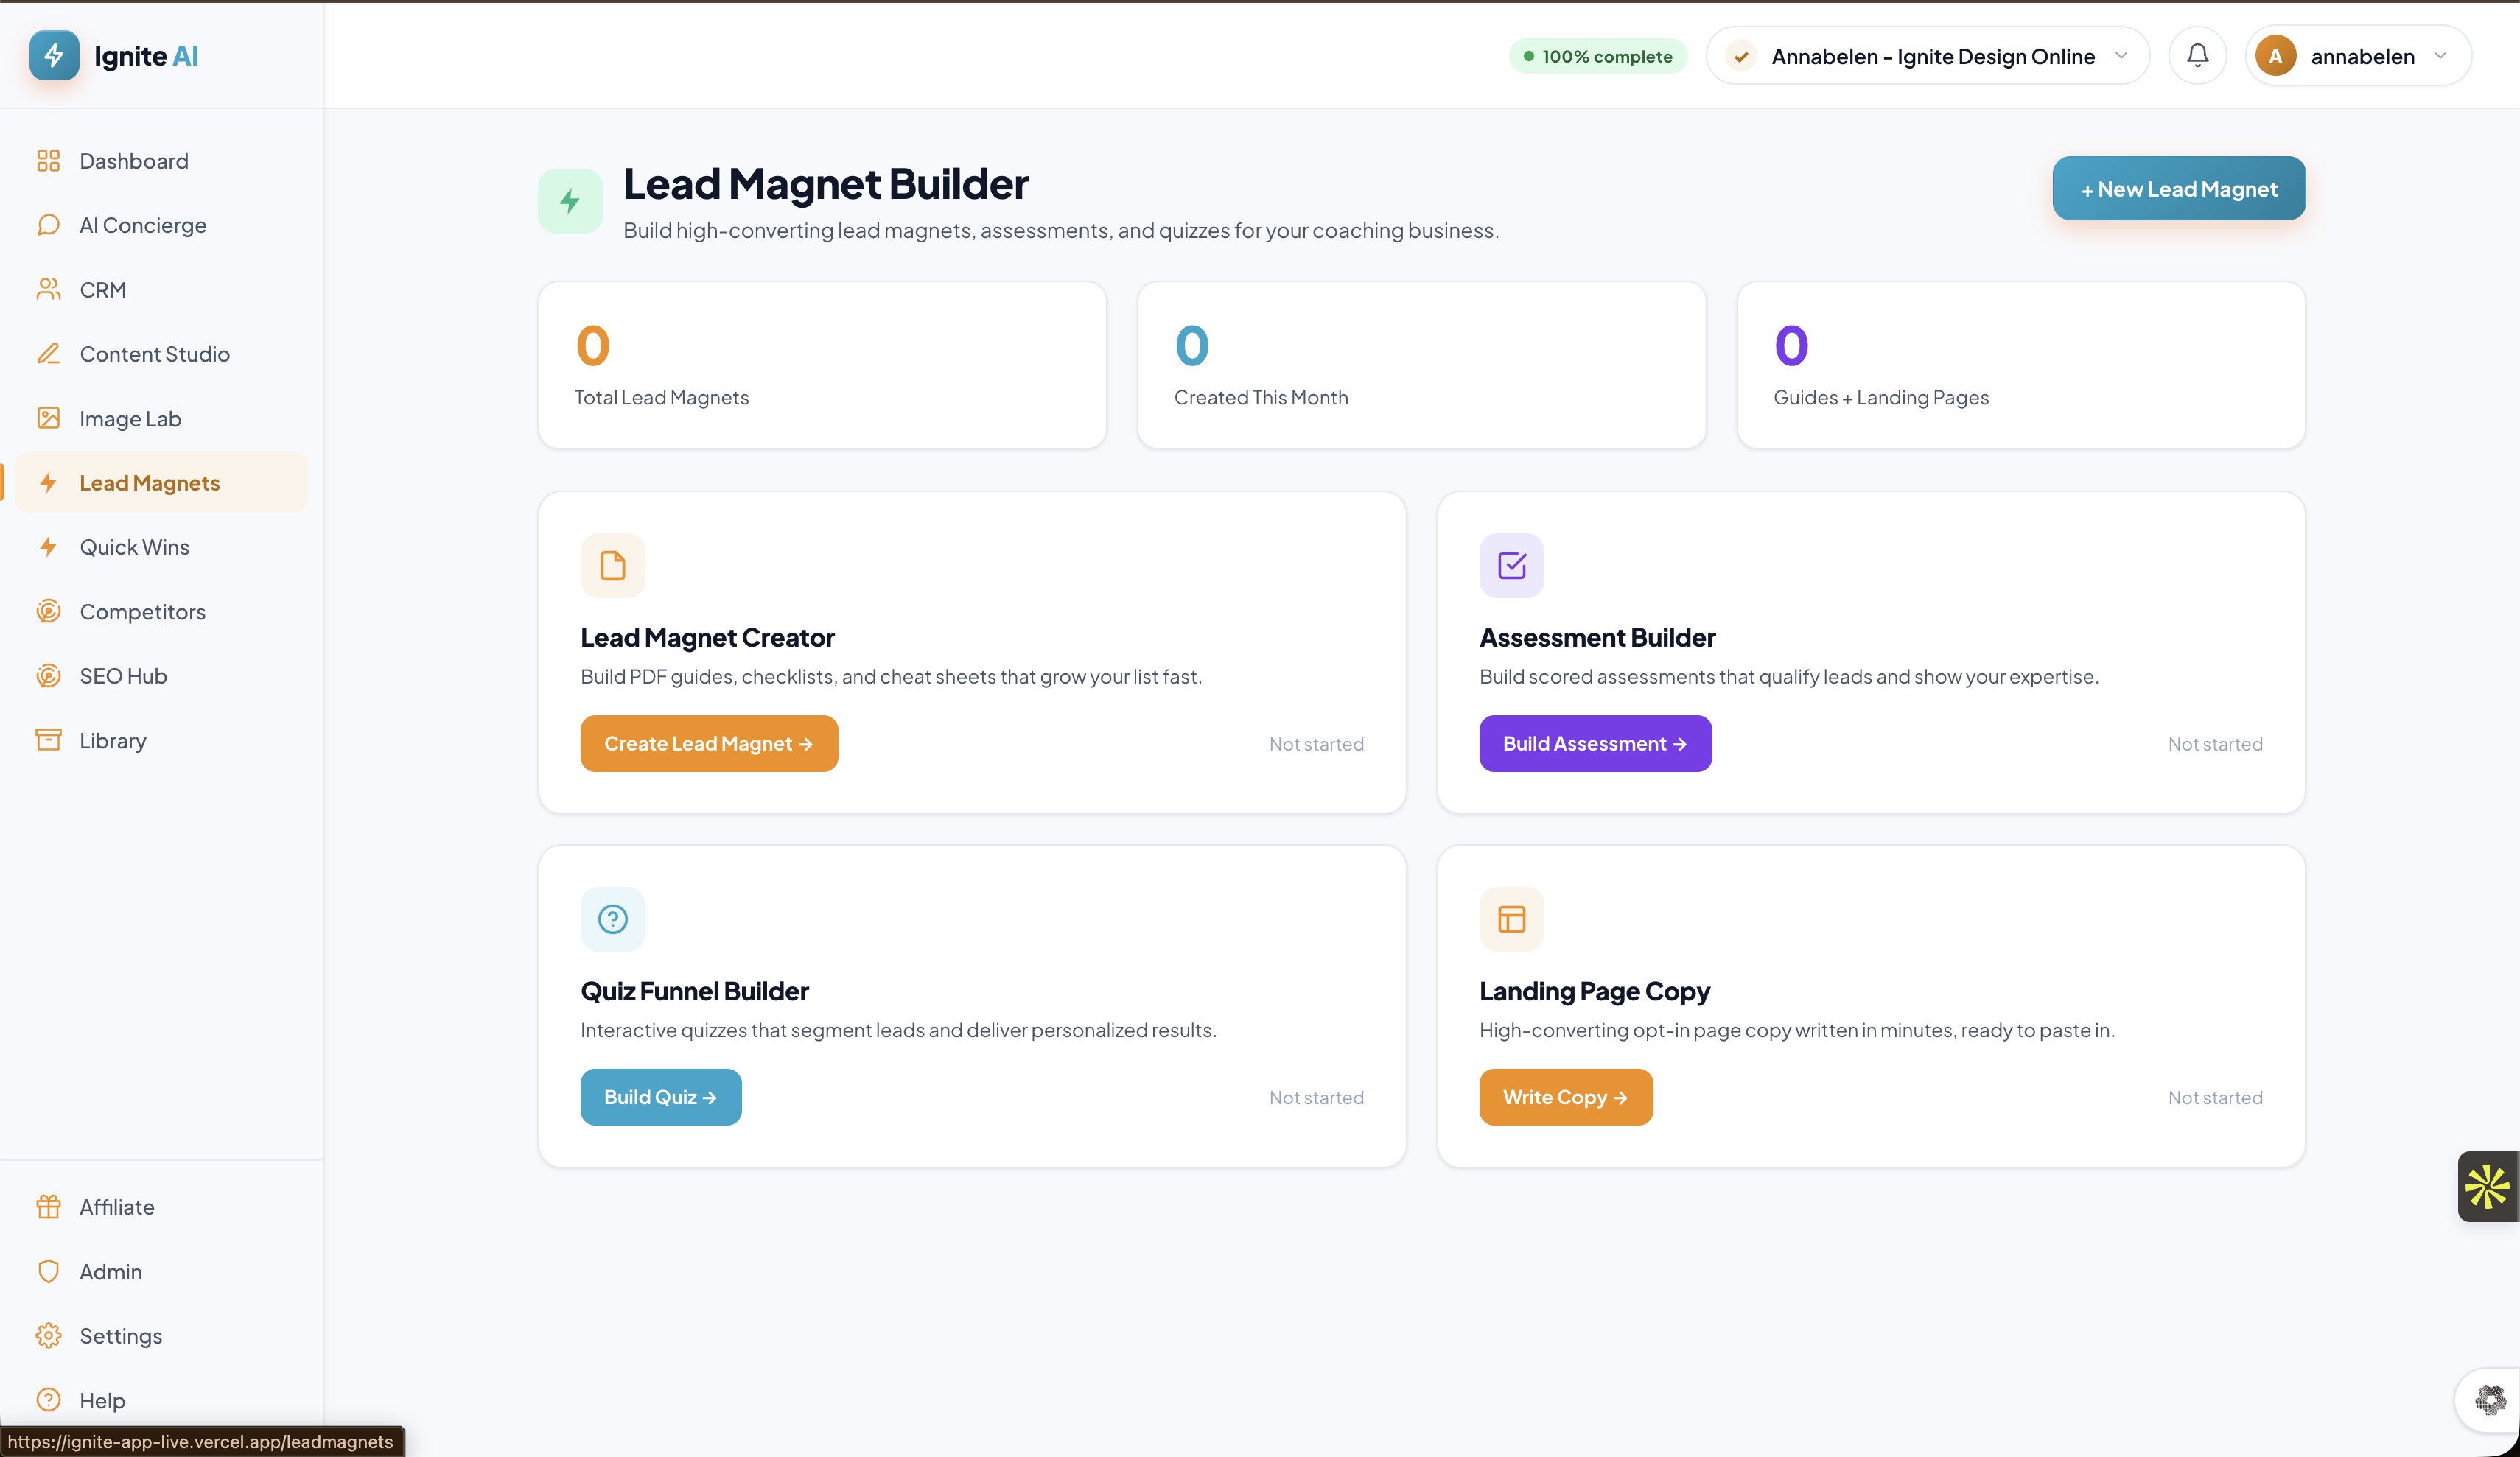
Task: Click the Total Lead Magnets stat card
Action: (x=822, y=365)
